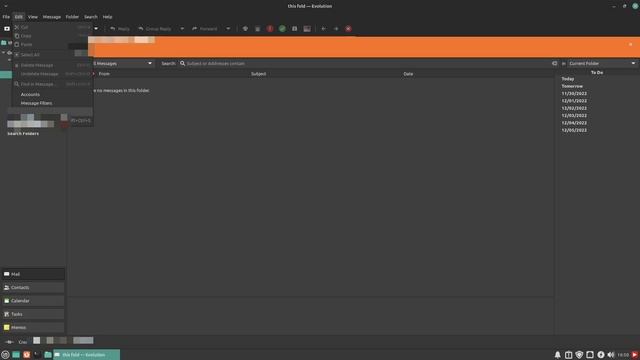Switch to Calendar view

33,301
